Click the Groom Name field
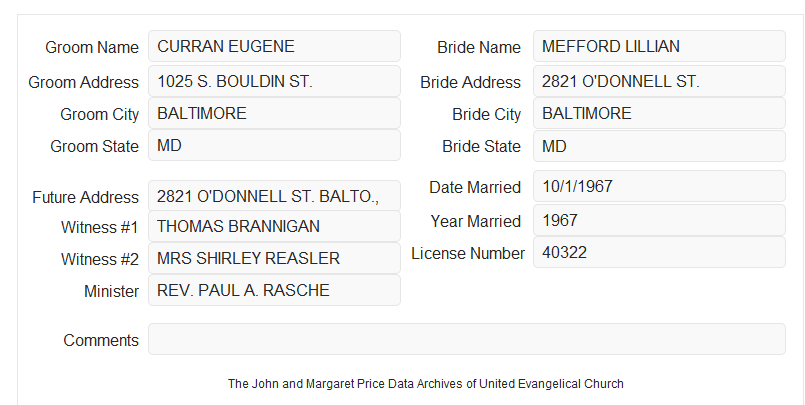Screen dimensions: 805x405 coord(274,46)
